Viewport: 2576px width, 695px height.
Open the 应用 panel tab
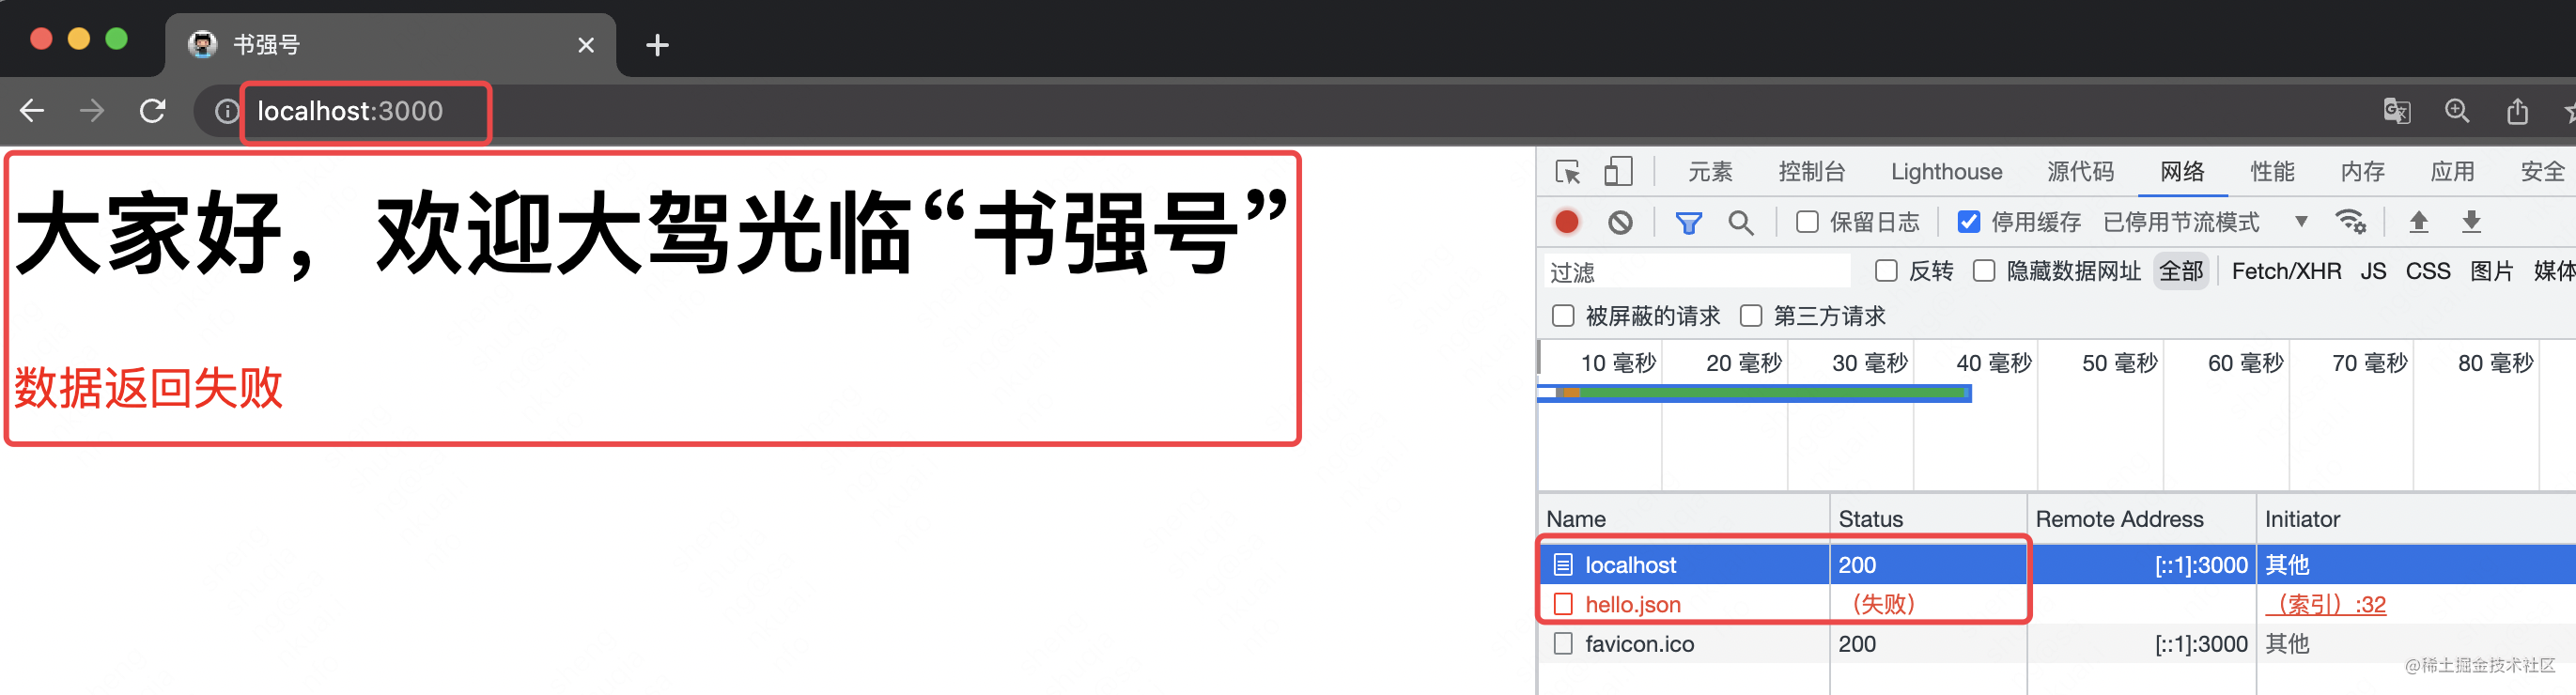click(x=2452, y=172)
